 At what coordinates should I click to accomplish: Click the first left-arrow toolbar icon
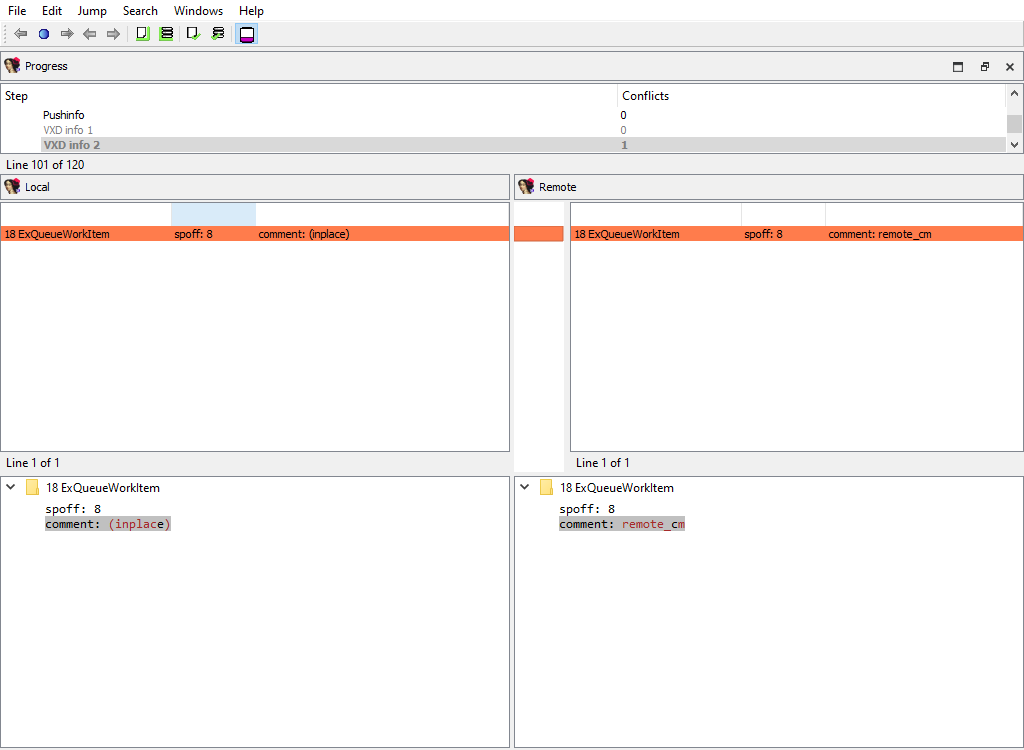pos(21,34)
